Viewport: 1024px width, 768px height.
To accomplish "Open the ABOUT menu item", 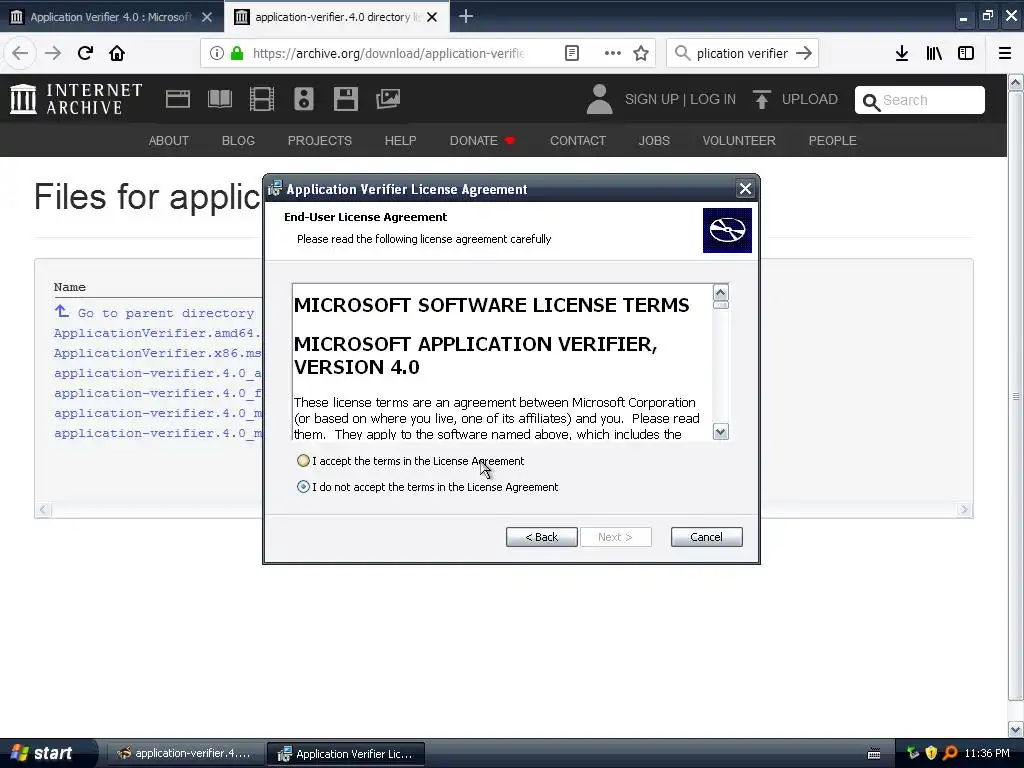I will tap(168, 140).
